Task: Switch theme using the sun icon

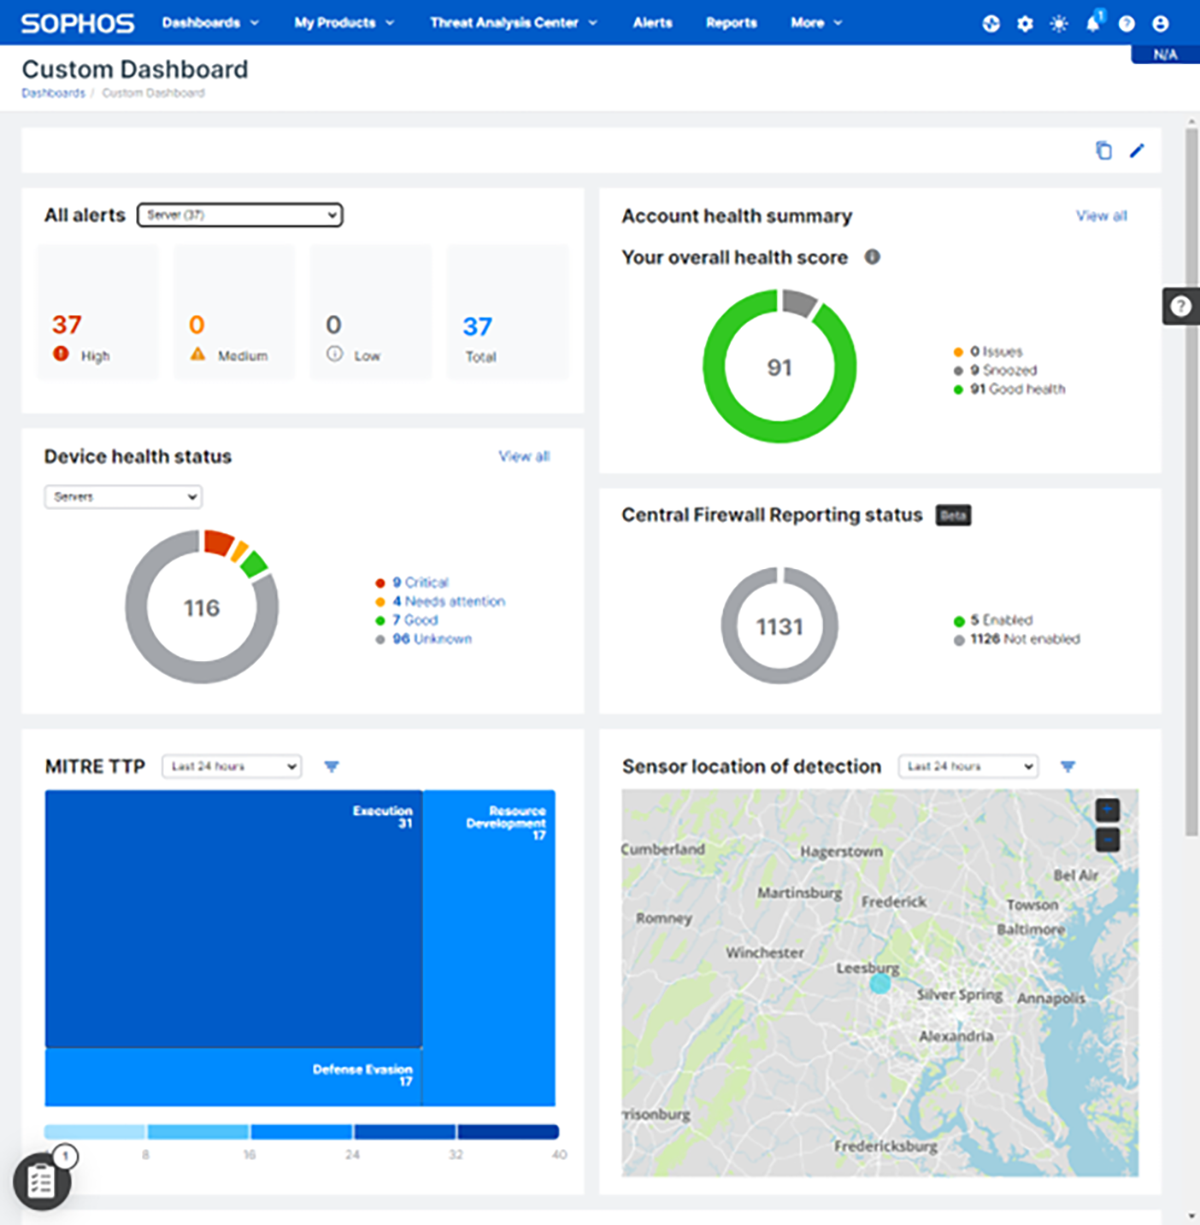Action: 1059,23
